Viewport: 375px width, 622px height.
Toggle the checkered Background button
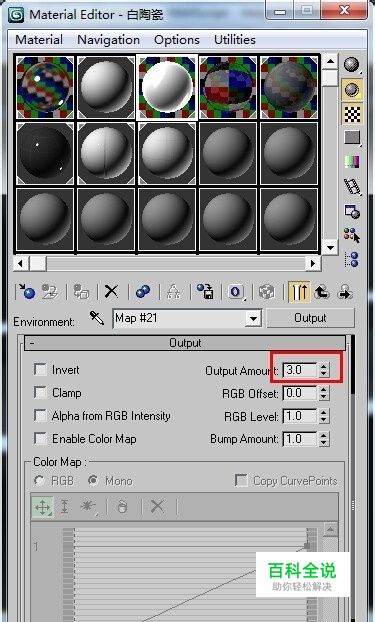pyautogui.click(x=352, y=114)
